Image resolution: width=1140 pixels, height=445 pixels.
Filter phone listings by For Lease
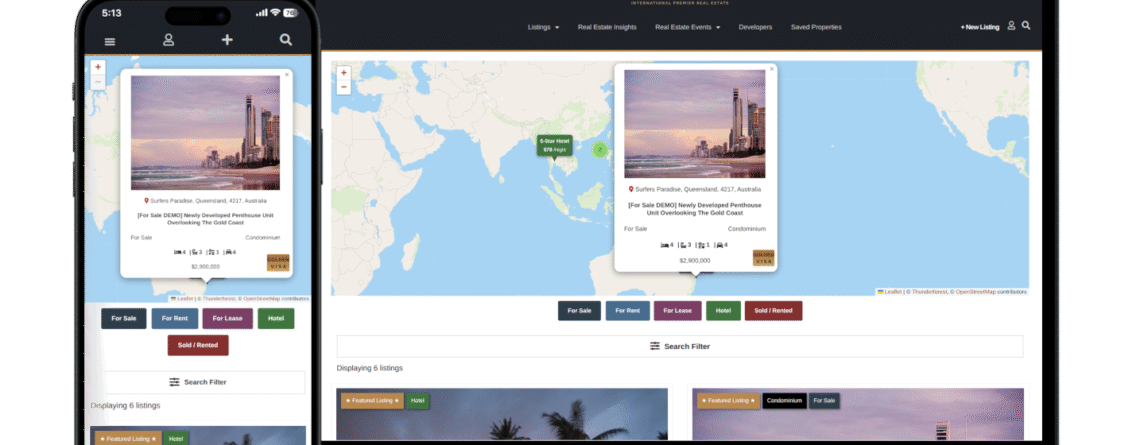(228, 318)
